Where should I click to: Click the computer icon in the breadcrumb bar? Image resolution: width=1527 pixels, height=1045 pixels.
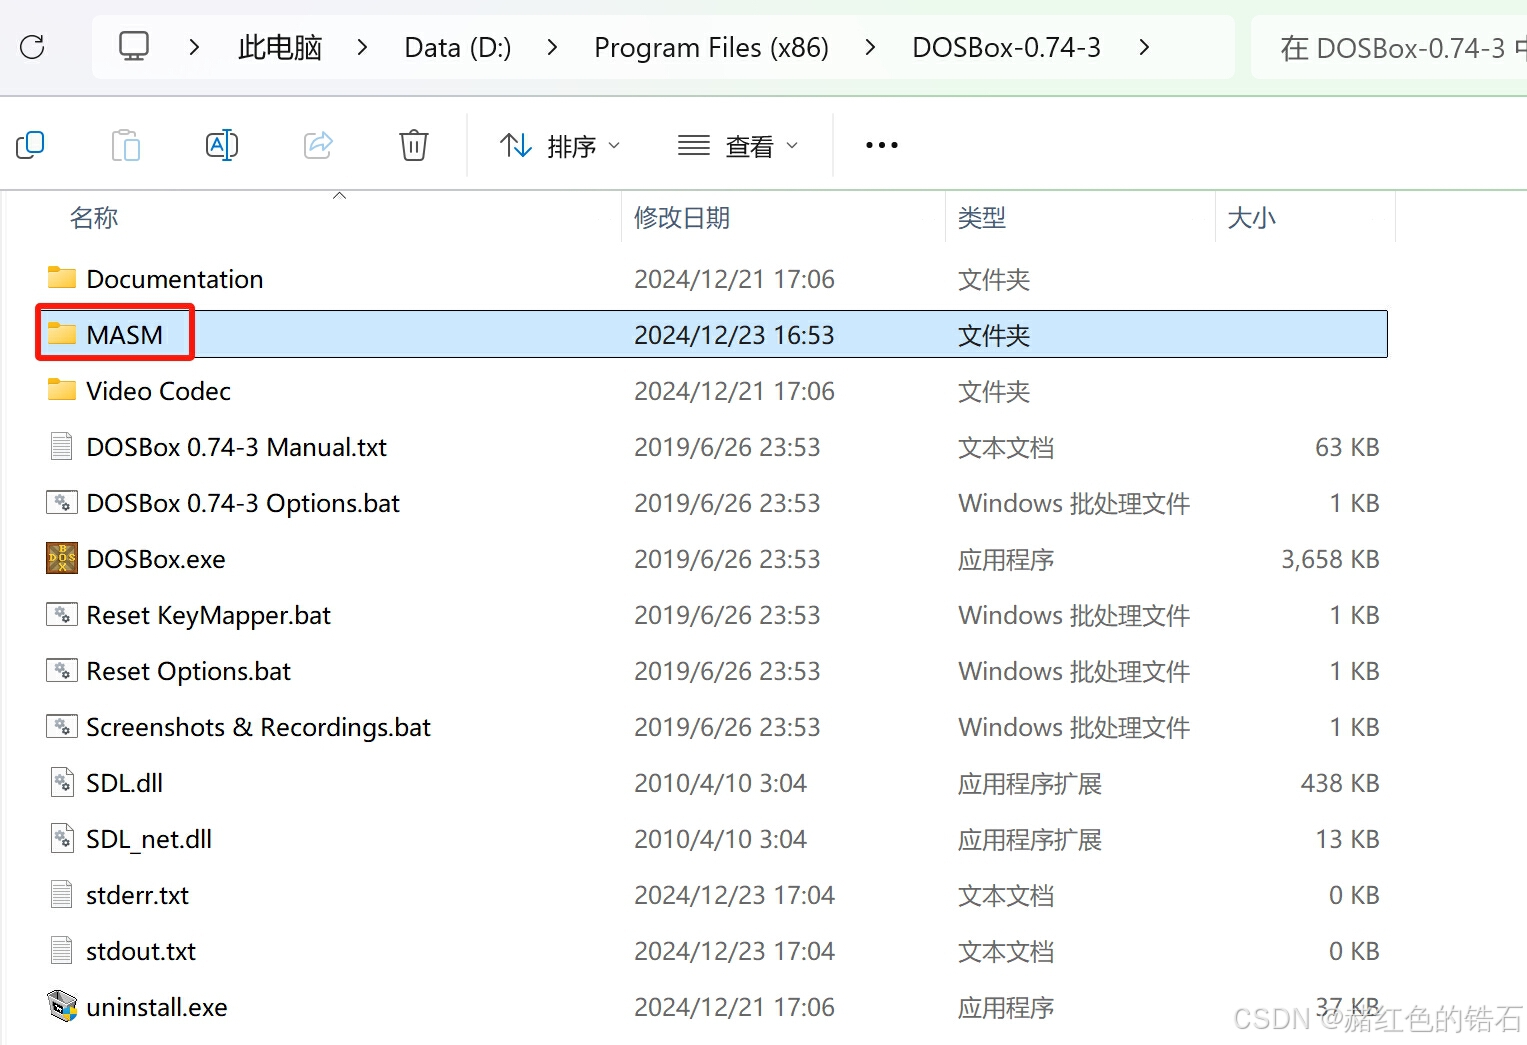click(133, 46)
